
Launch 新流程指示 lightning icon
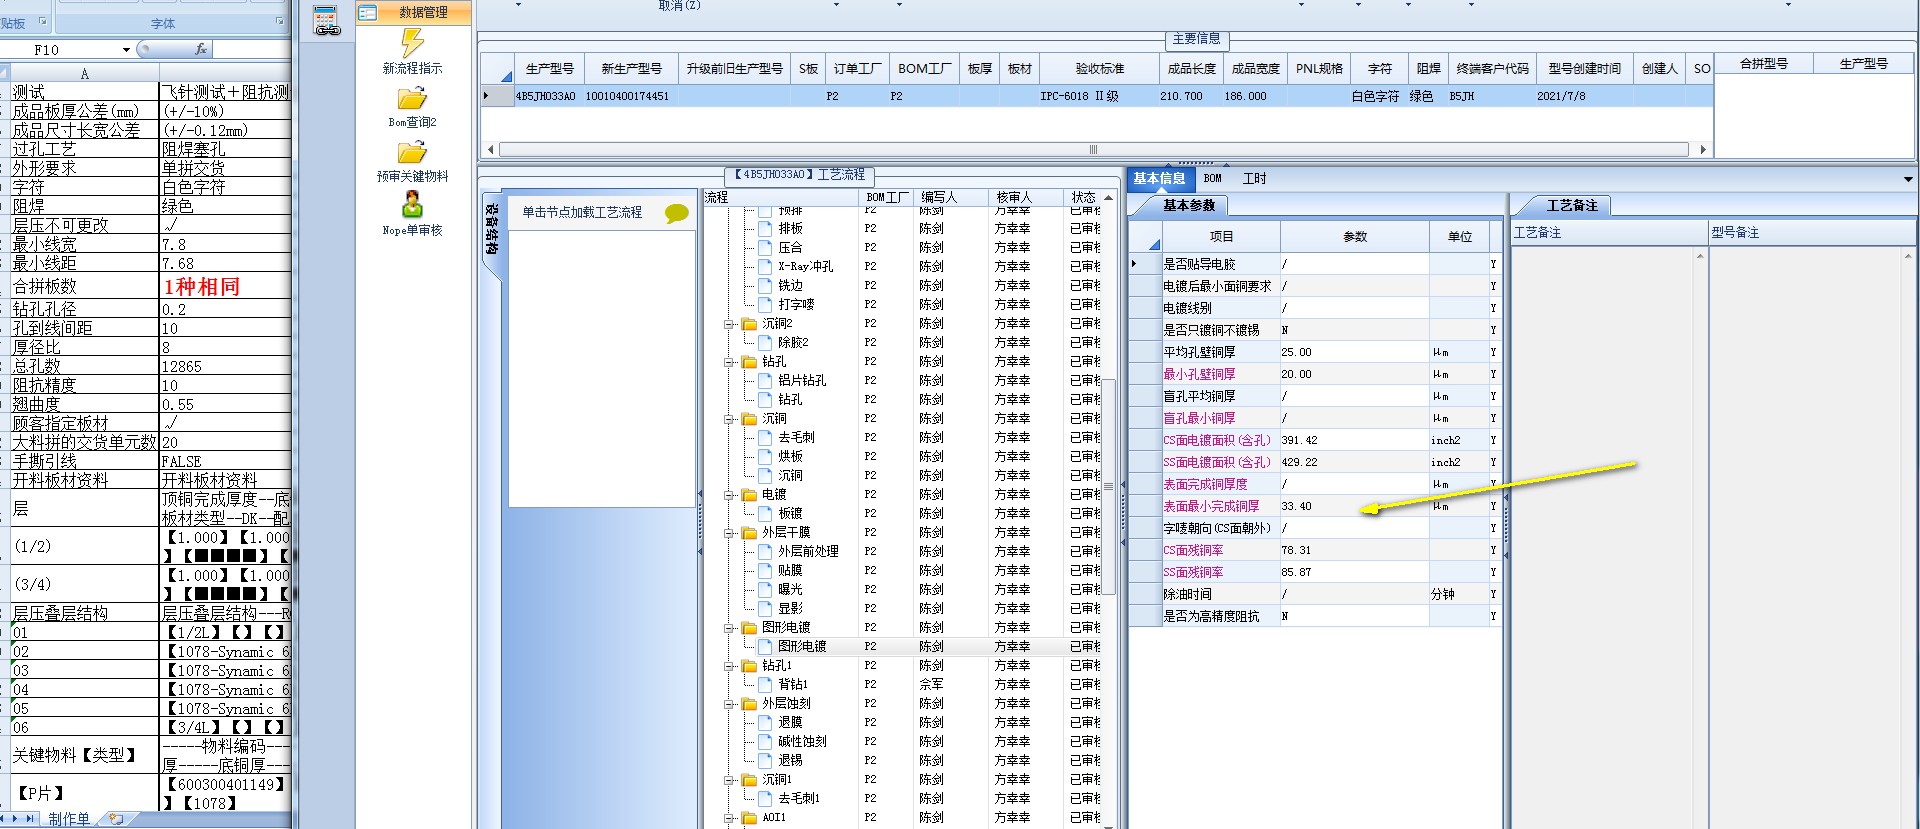[412, 42]
